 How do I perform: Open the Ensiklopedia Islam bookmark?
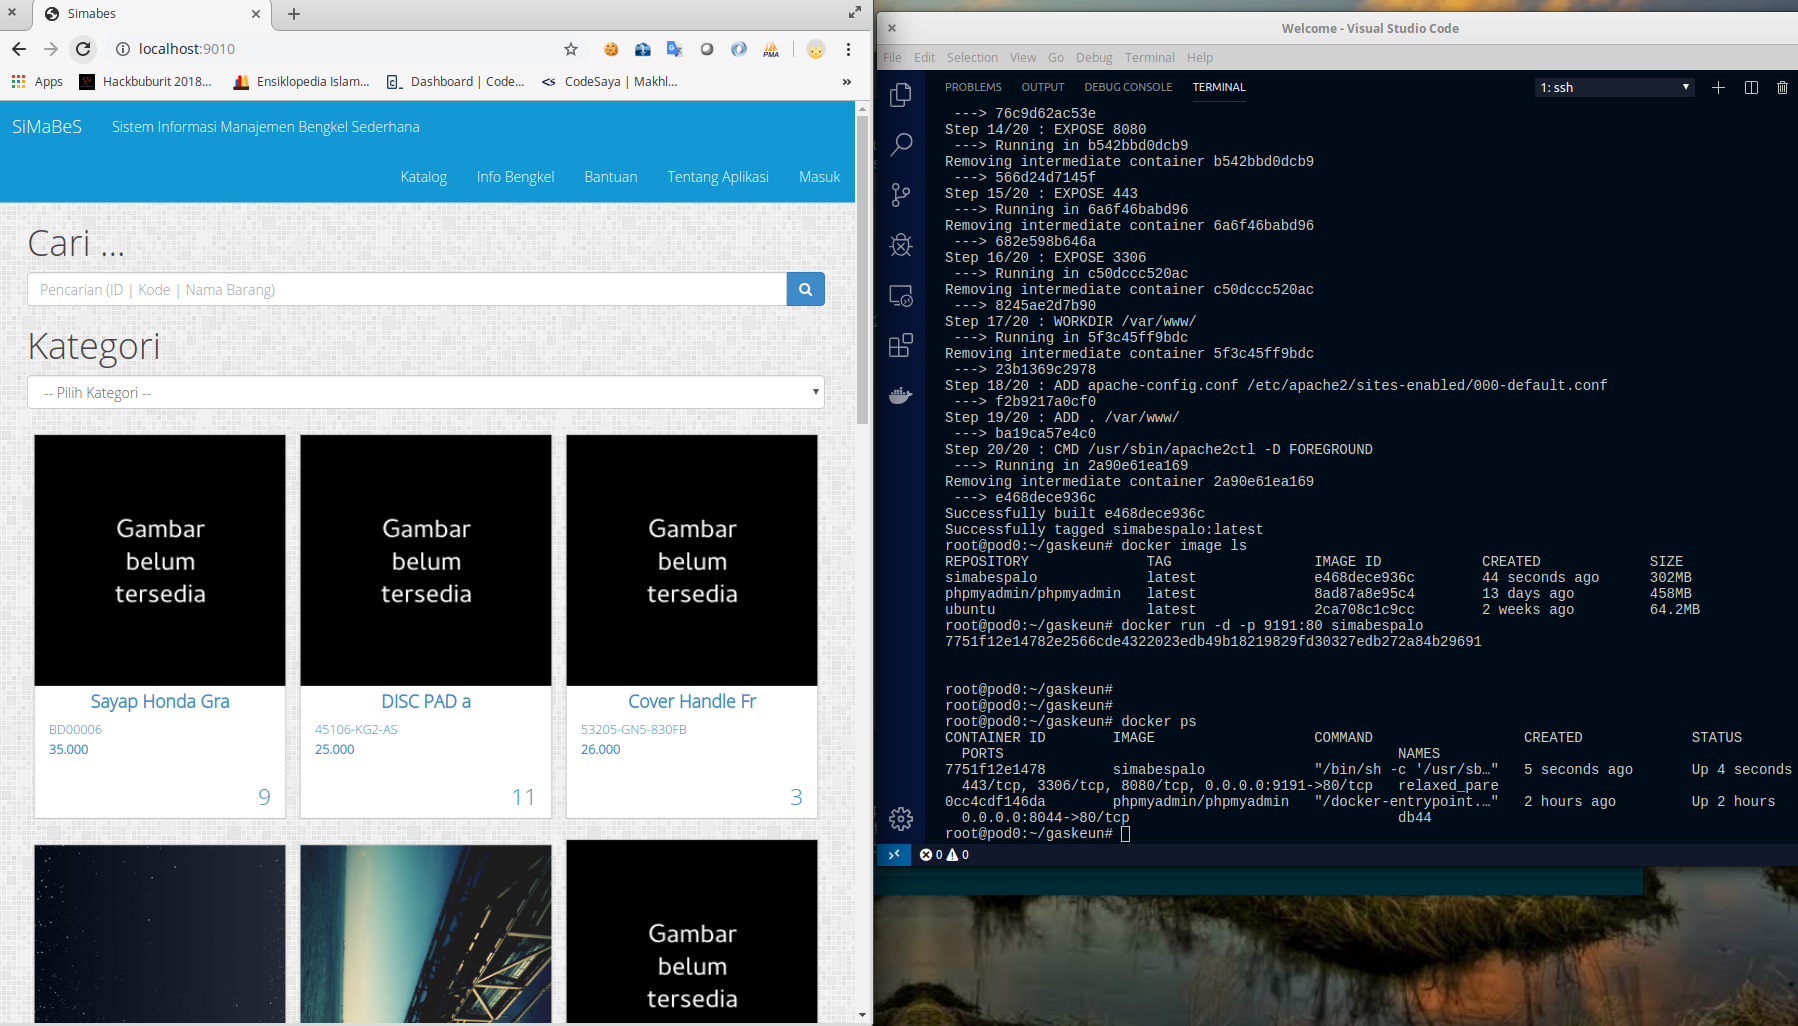tap(302, 82)
